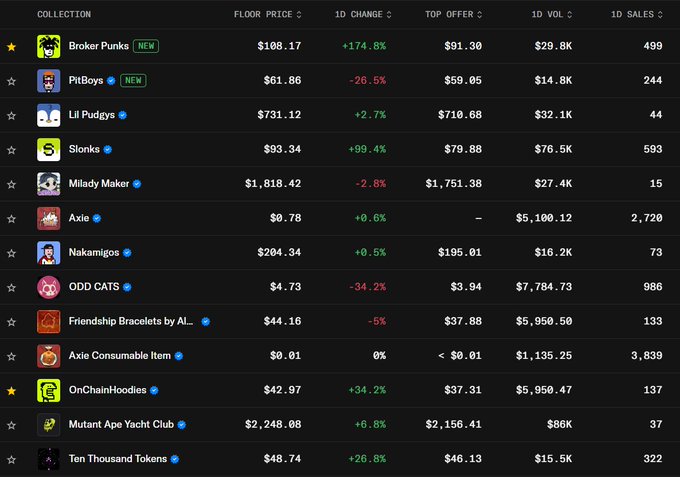
Task: Unfavorite the Broker Punks star
Action: [x=11, y=46]
